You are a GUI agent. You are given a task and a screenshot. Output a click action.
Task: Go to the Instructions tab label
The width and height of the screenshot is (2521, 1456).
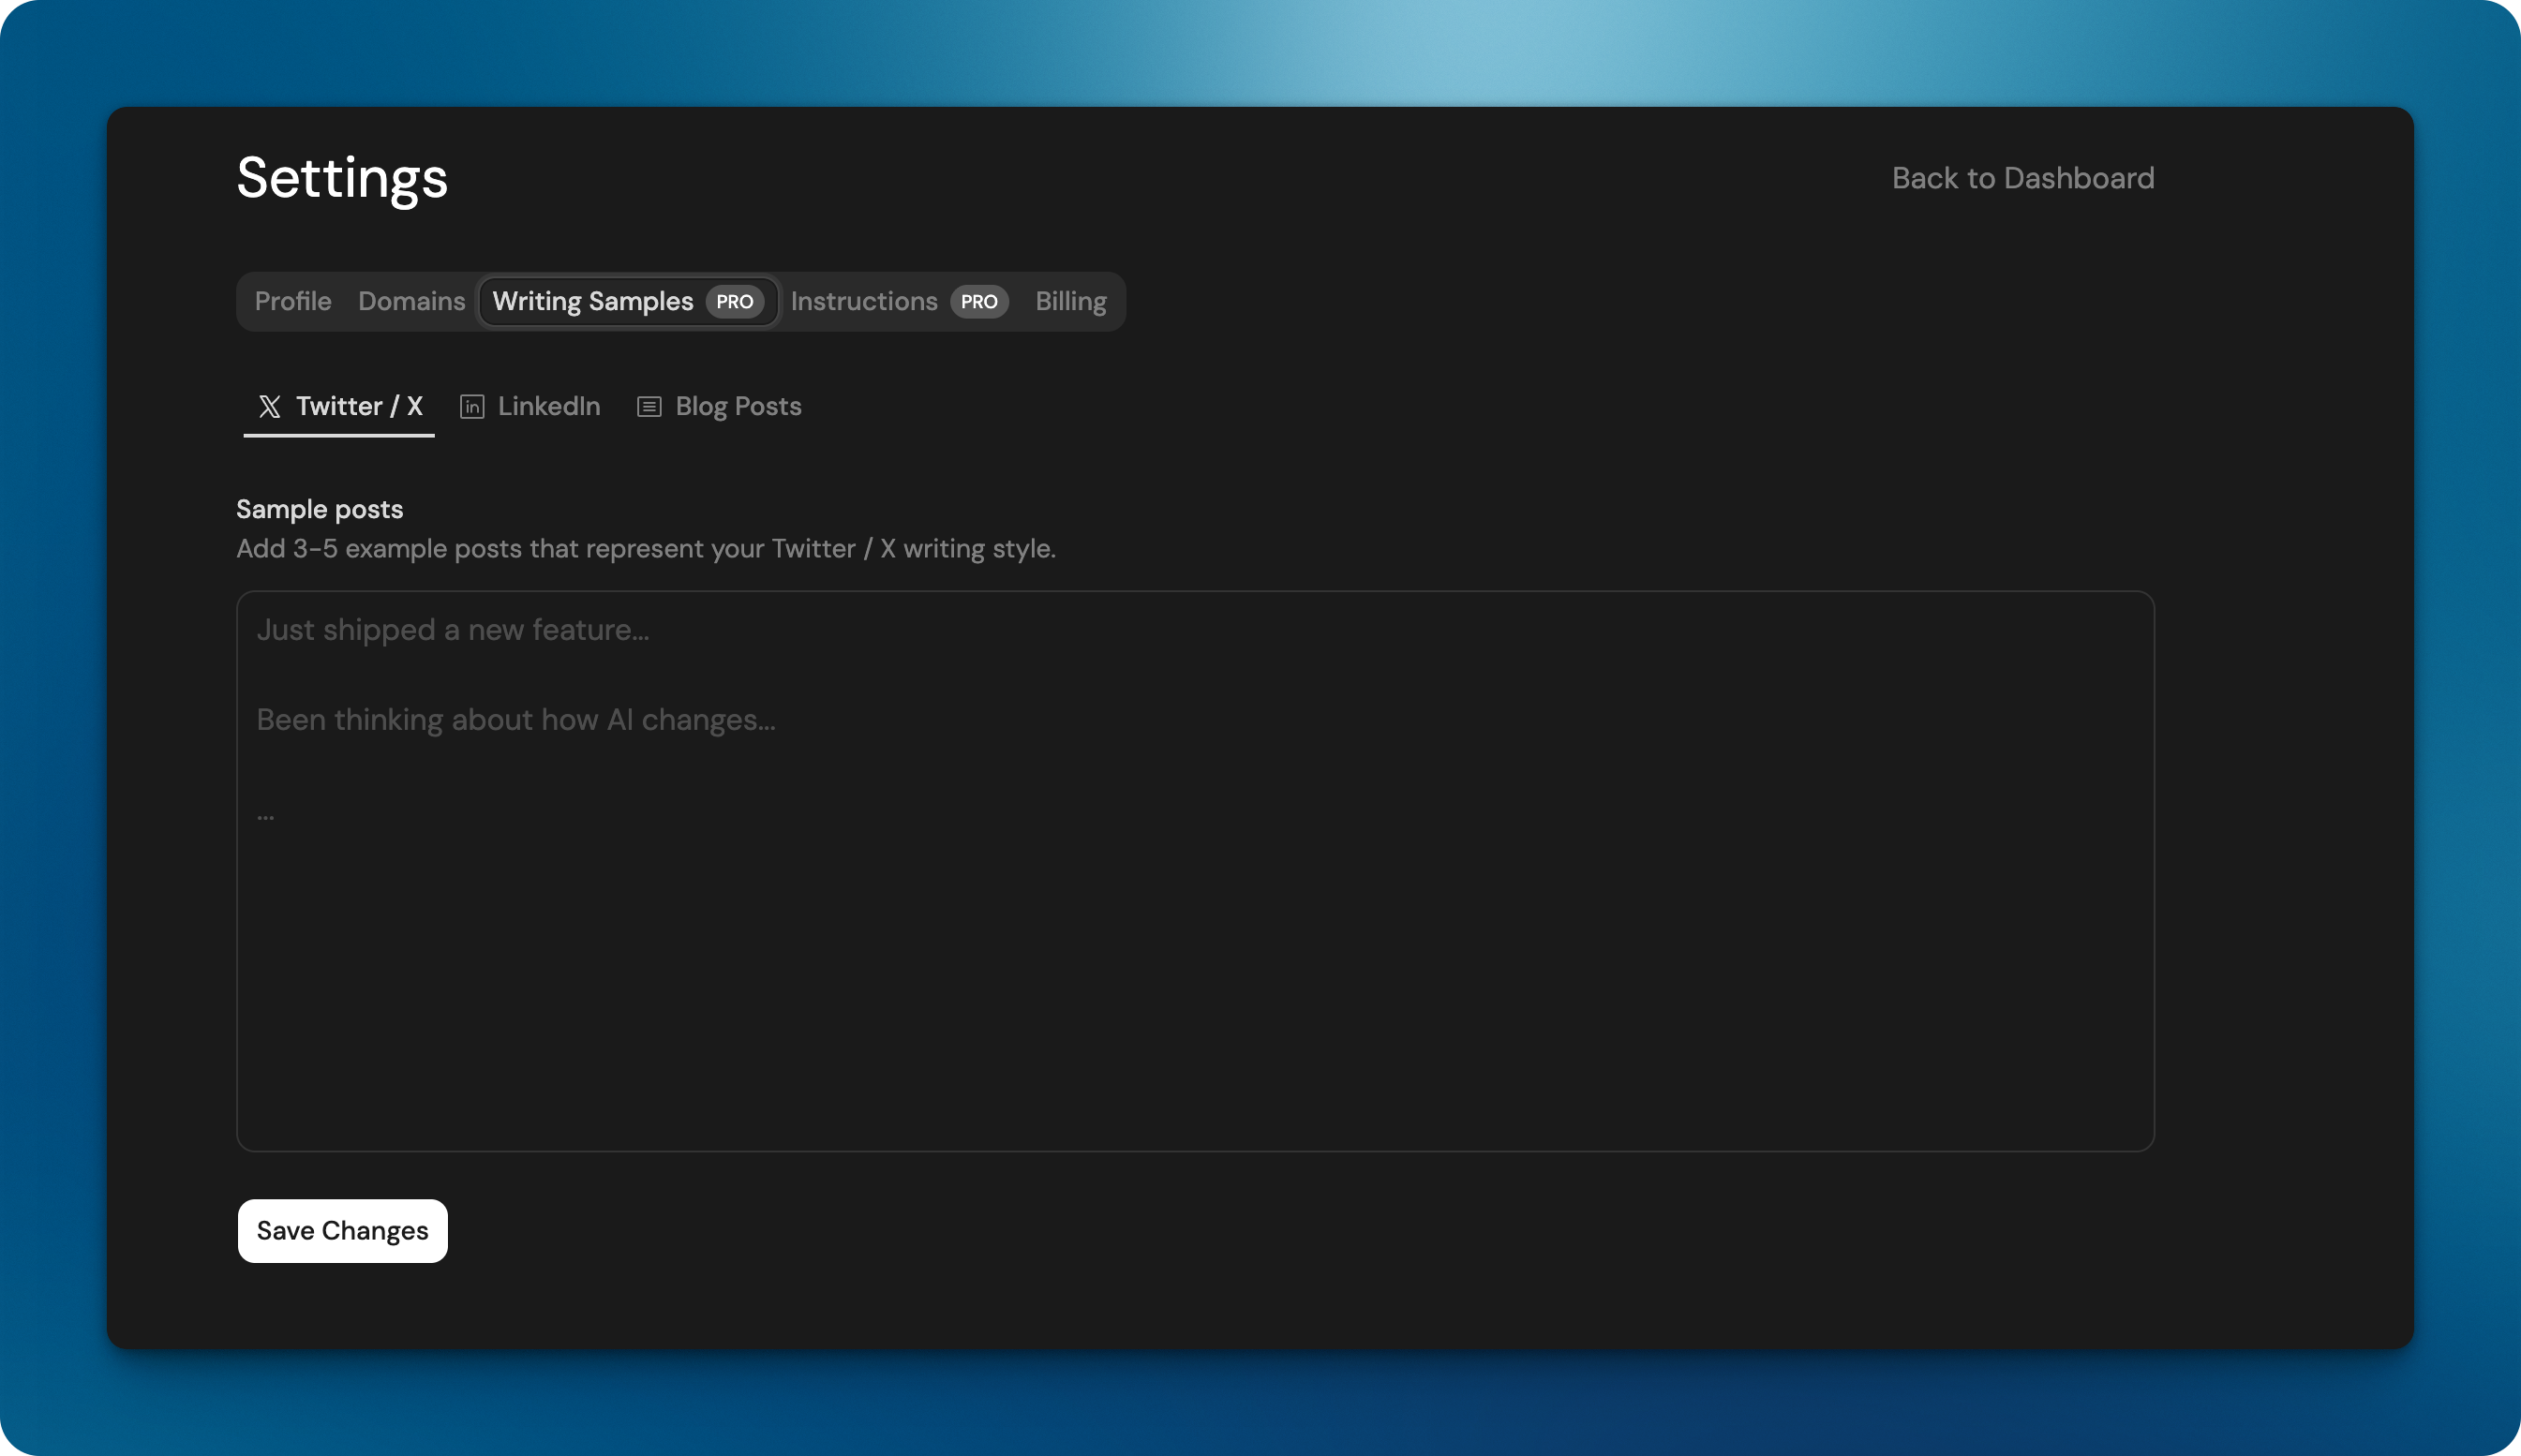tap(863, 302)
